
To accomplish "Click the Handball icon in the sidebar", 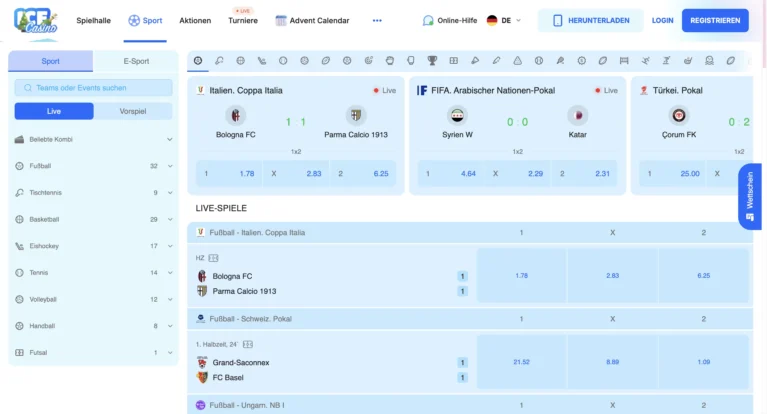I will click(x=20, y=325).
